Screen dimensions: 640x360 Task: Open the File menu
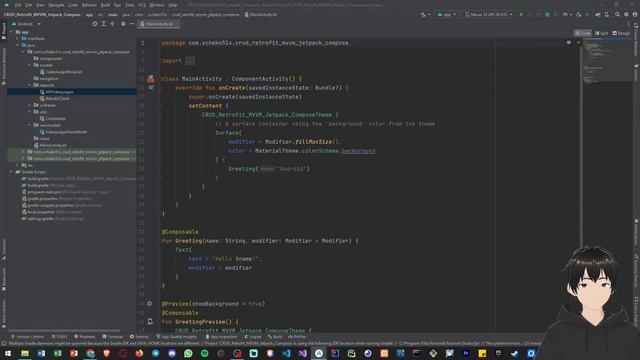(18, 5)
